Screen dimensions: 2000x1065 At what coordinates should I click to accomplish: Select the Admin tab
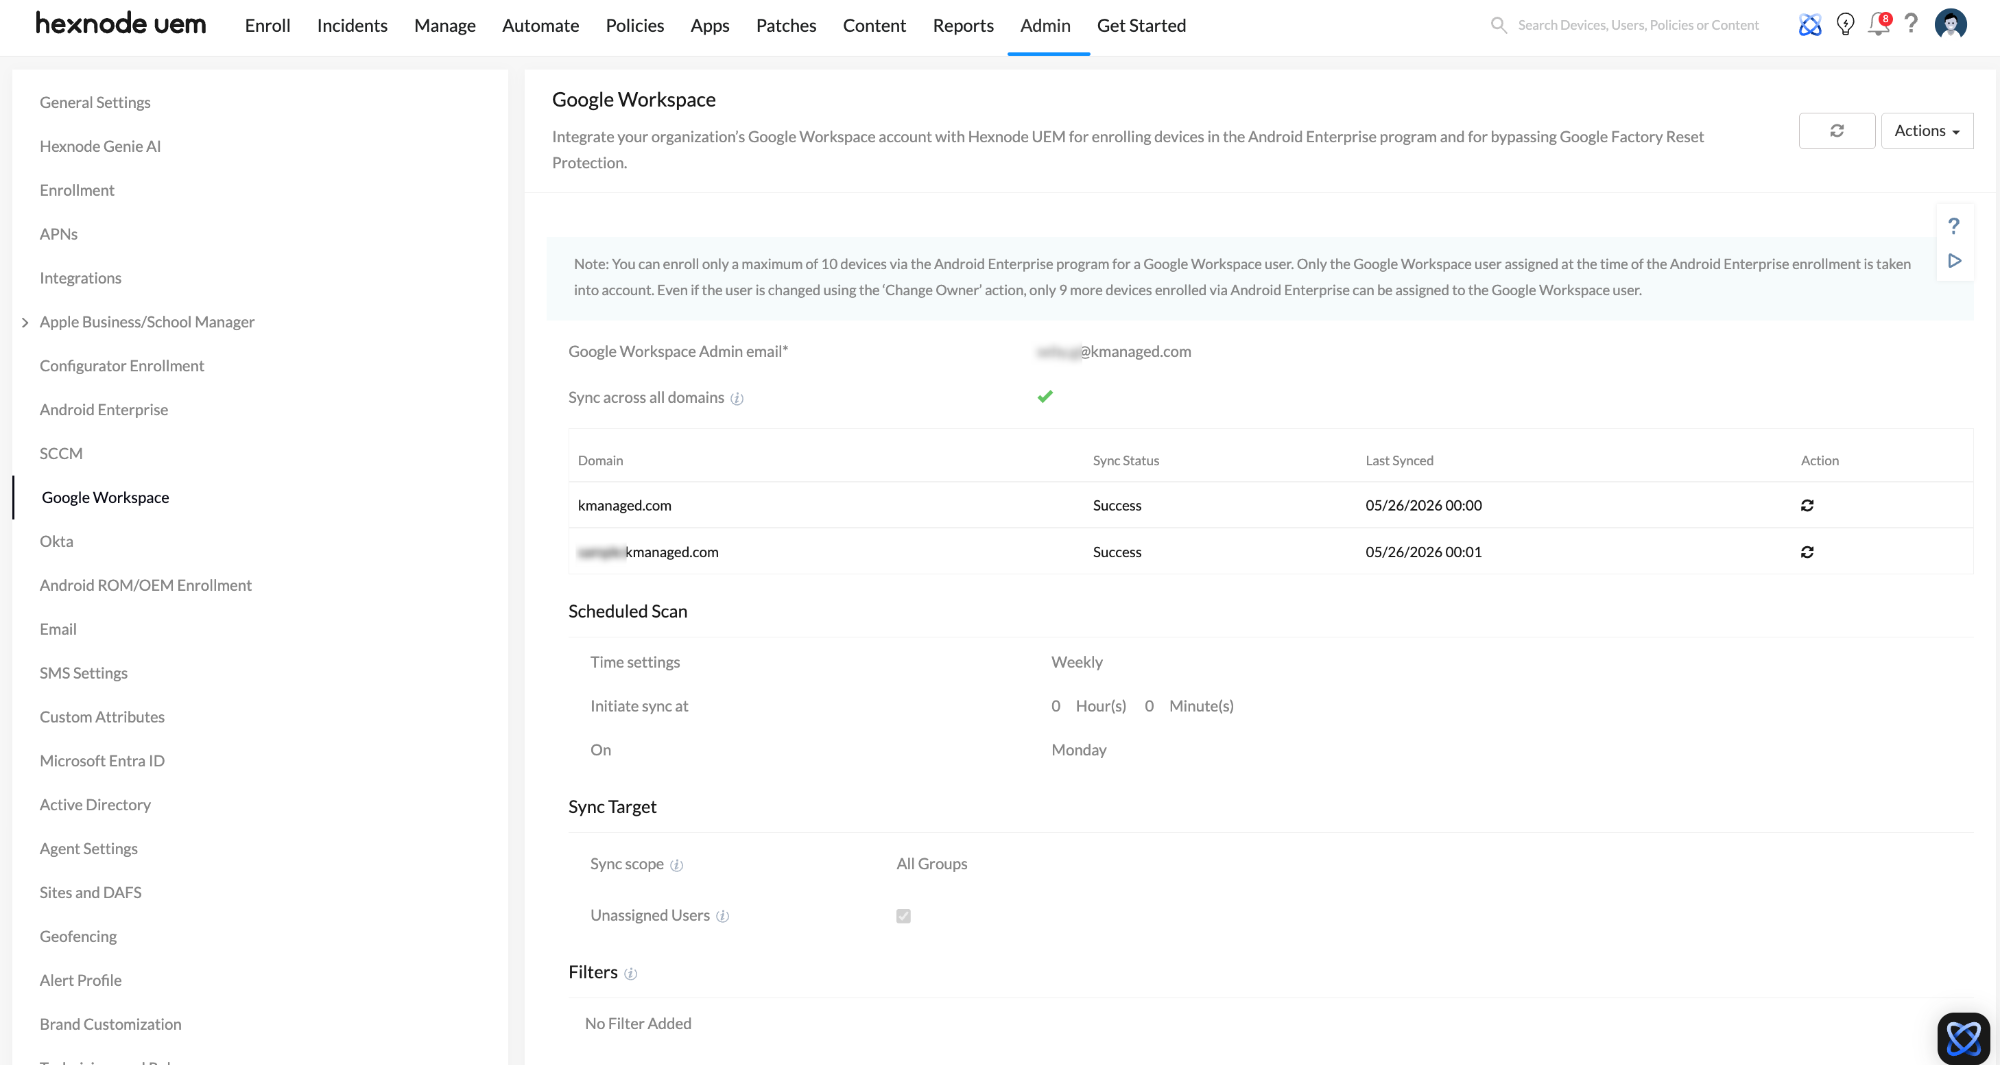click(x=1045, y=26)
